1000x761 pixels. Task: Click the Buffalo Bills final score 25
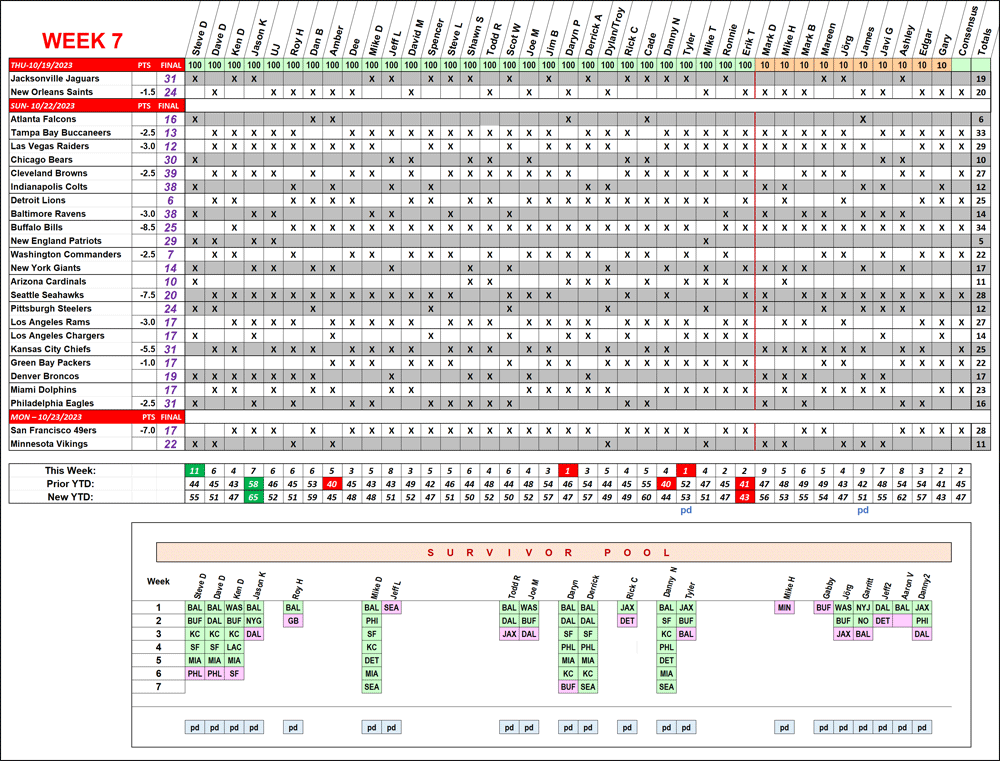(170, 228)
